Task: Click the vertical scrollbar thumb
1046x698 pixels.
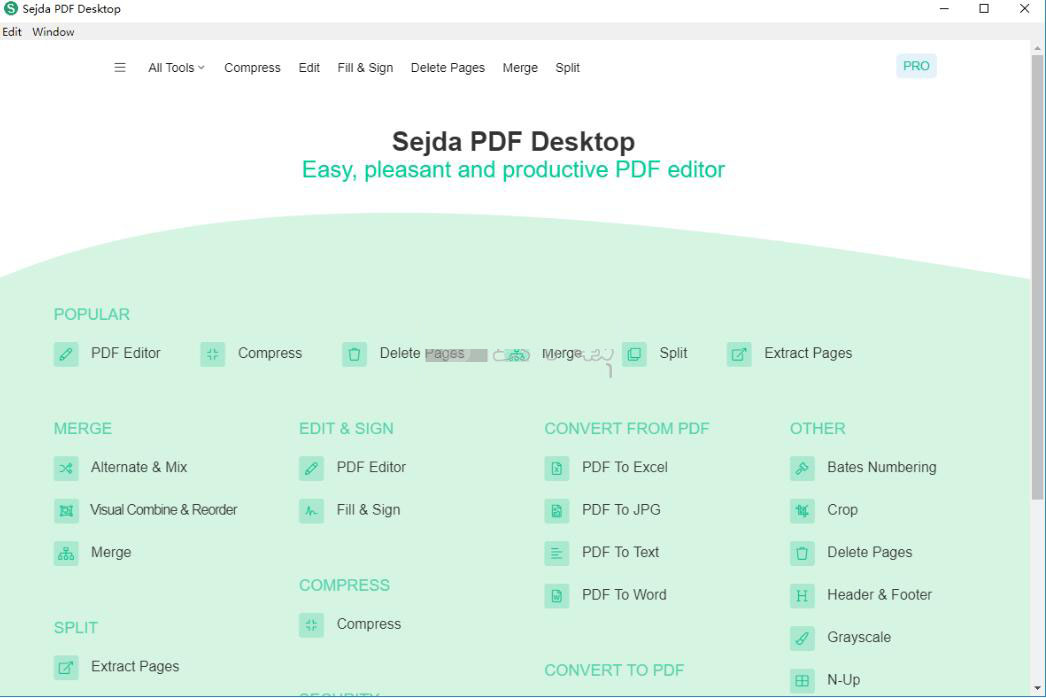Action: (1037, 277)
